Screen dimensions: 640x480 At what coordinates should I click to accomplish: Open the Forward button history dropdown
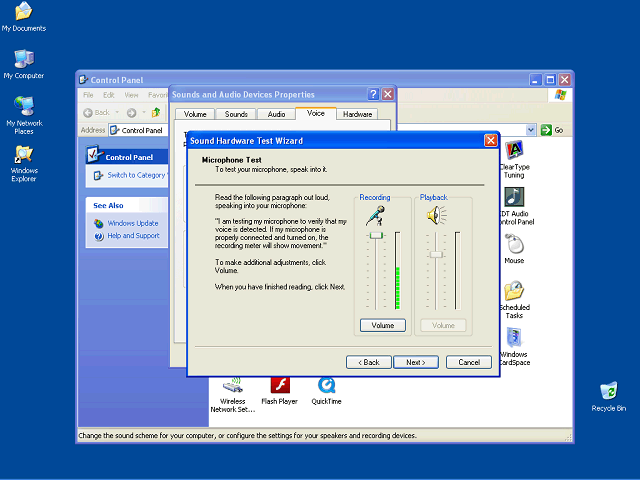point(144,112)
